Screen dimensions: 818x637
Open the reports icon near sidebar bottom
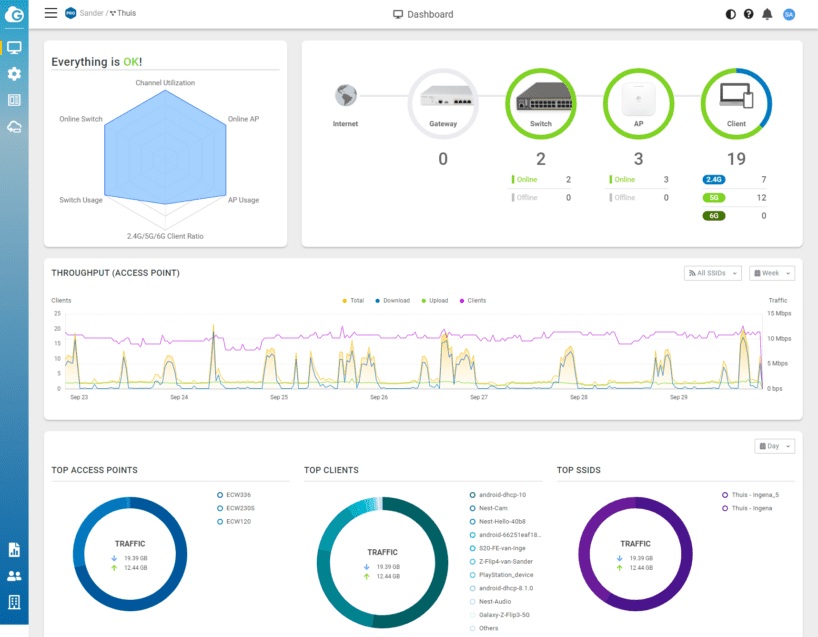13,549
